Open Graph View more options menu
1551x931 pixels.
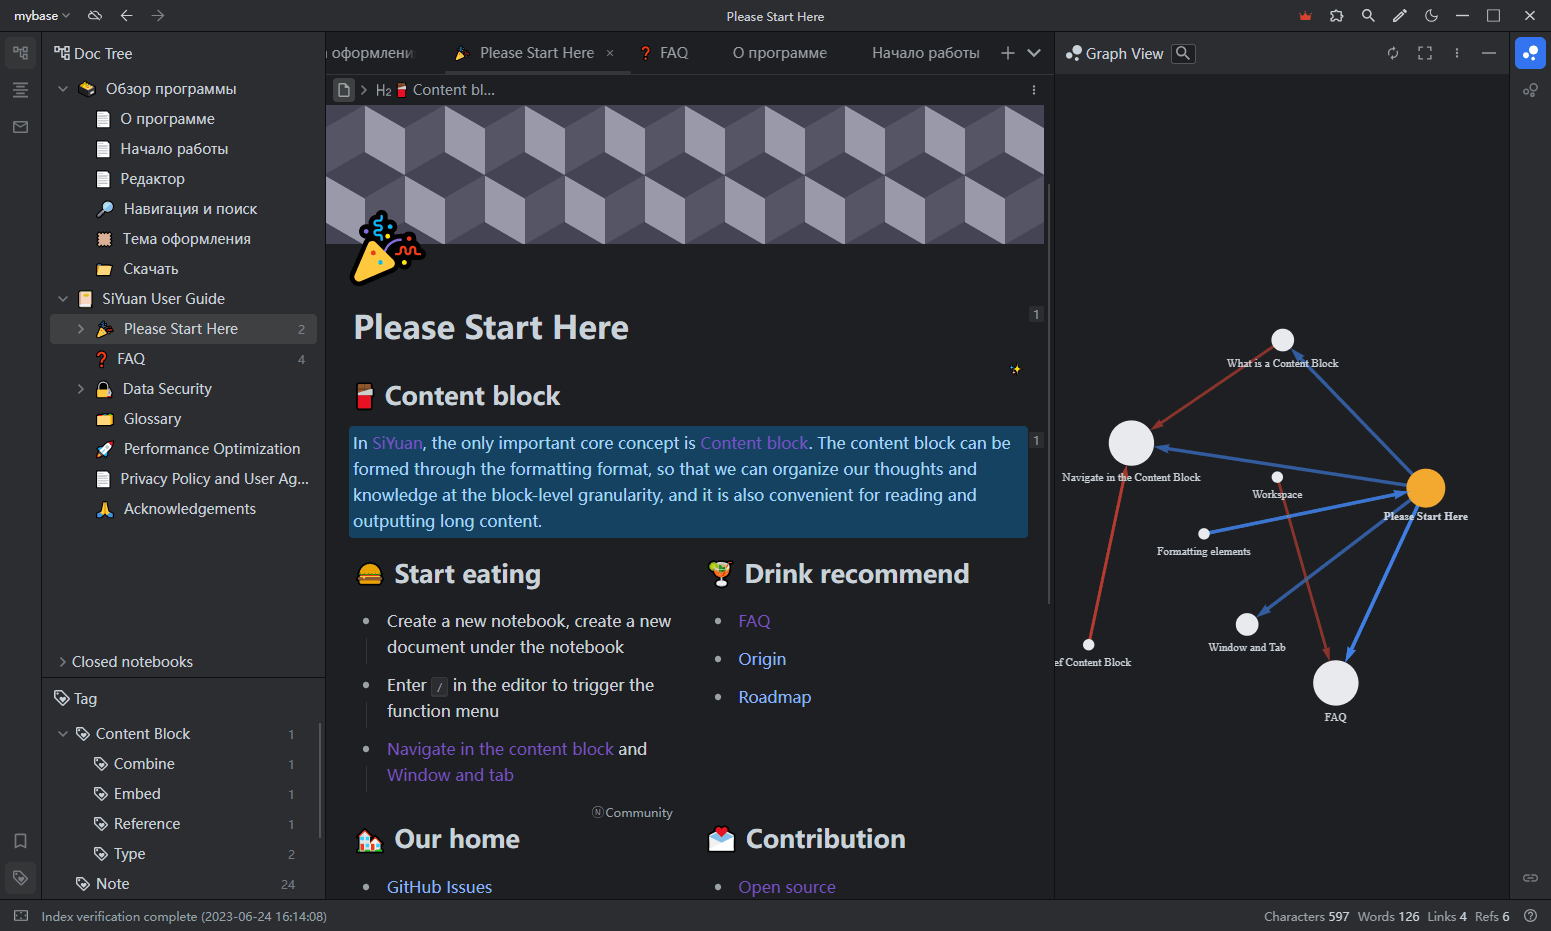point(1457,53)
